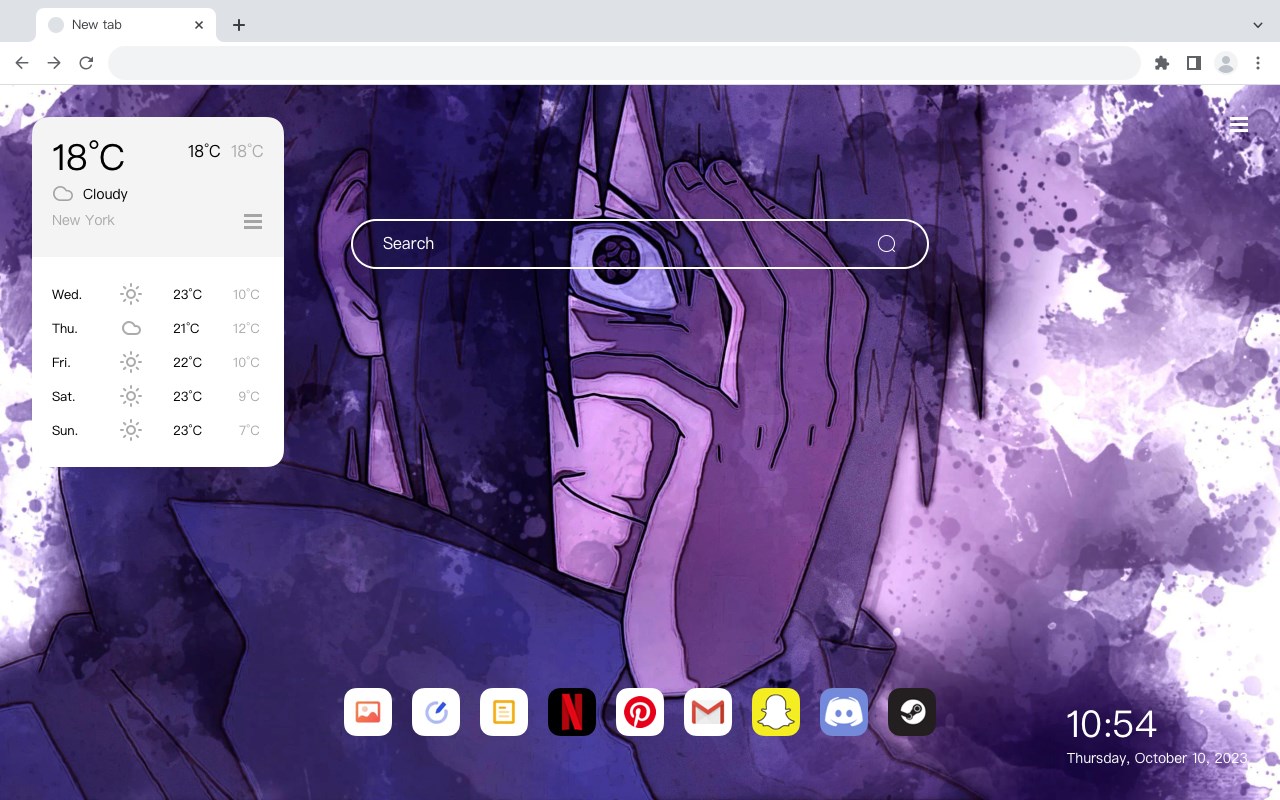Viewport: 1280px width, 800px height.
Task: Click the cloudy condition icon beside Cloudy
Action: tap(63, 194)
